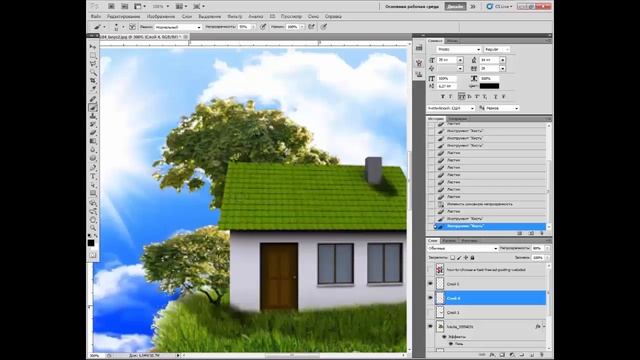Hide layer Слой 5 via eye icon
Image resolution: width=640 pixels, height=360 pixels.
430,284
